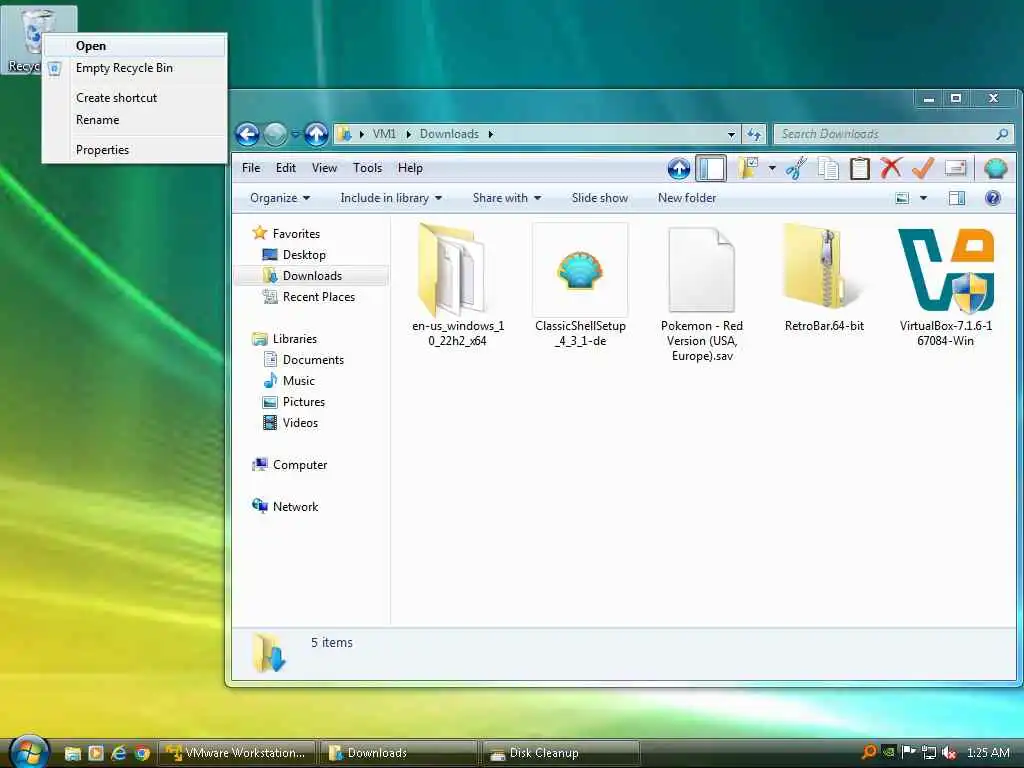
Task: Click the Forward navigation arrow in Explorer
Action: coord(275,135)
